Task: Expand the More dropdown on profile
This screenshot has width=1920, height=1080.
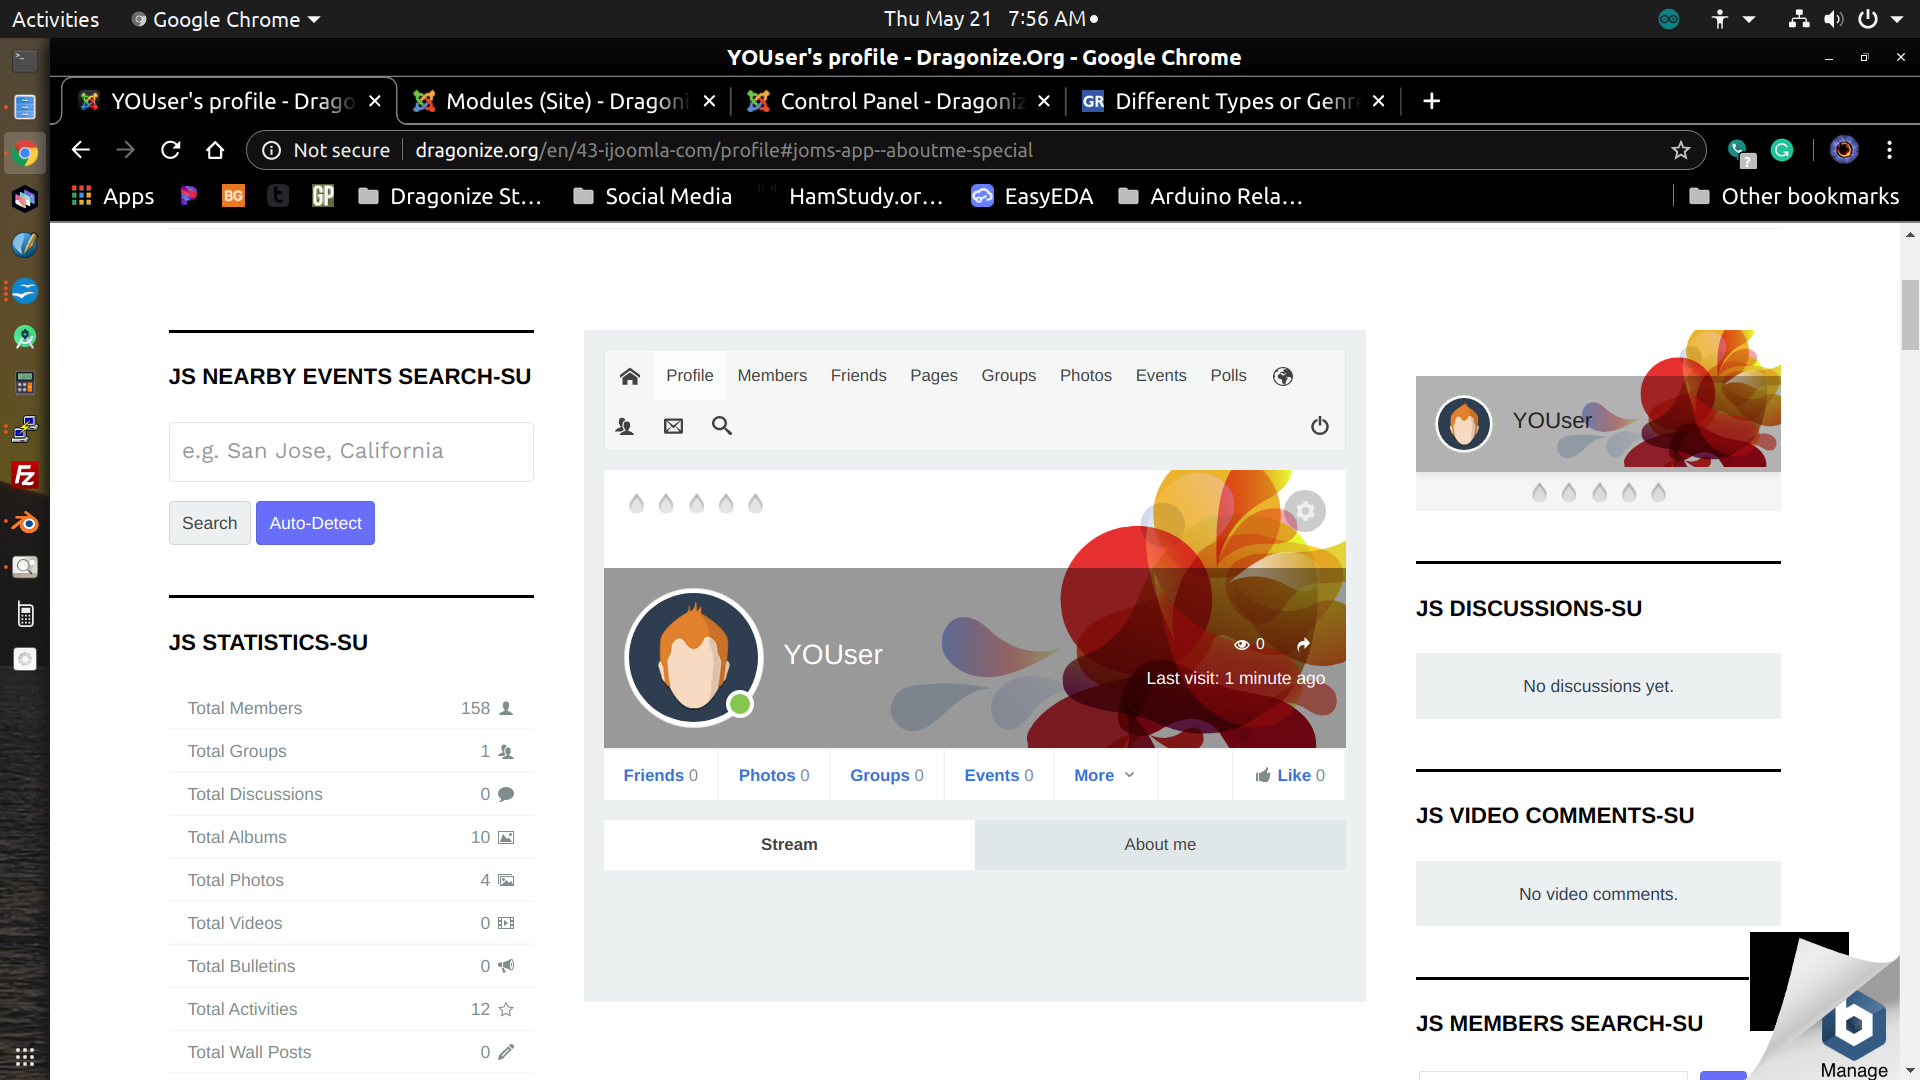Action: (1104, 775)
